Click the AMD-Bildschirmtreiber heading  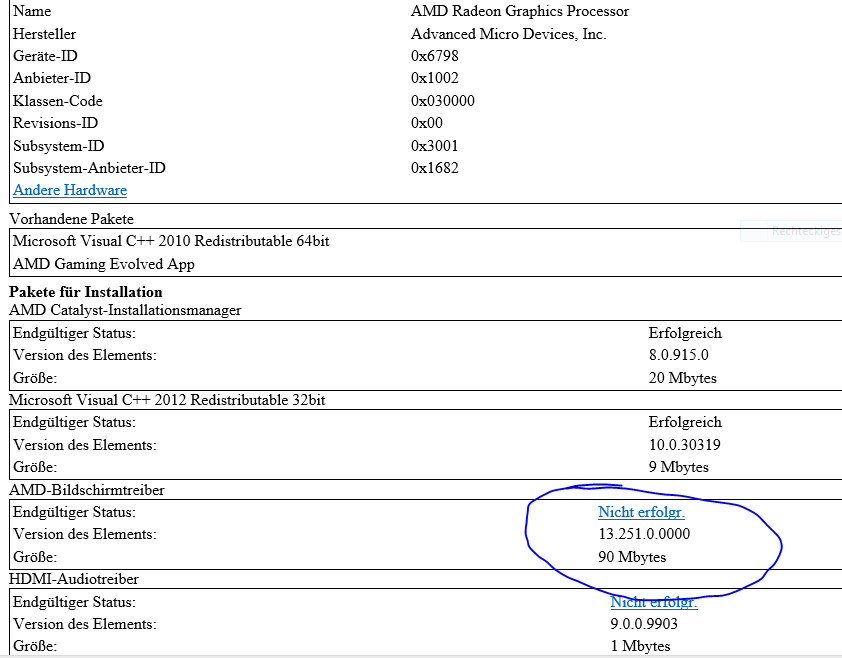click(86, 490)
